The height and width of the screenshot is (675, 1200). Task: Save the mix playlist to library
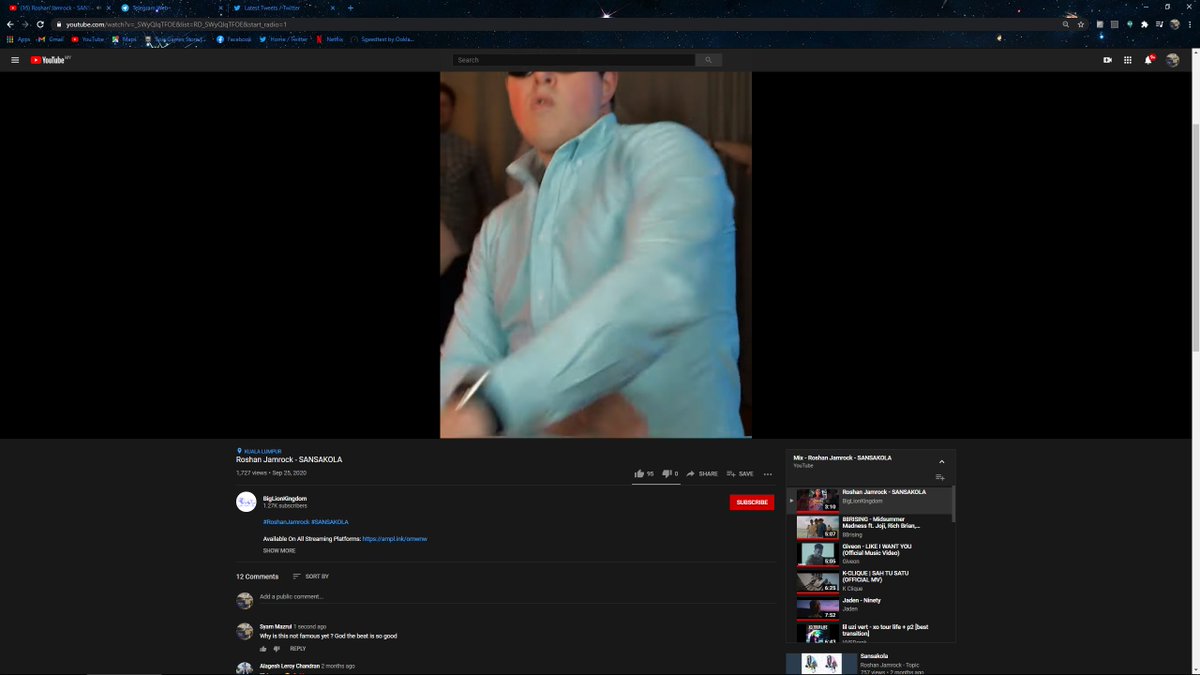coord(939,478)
